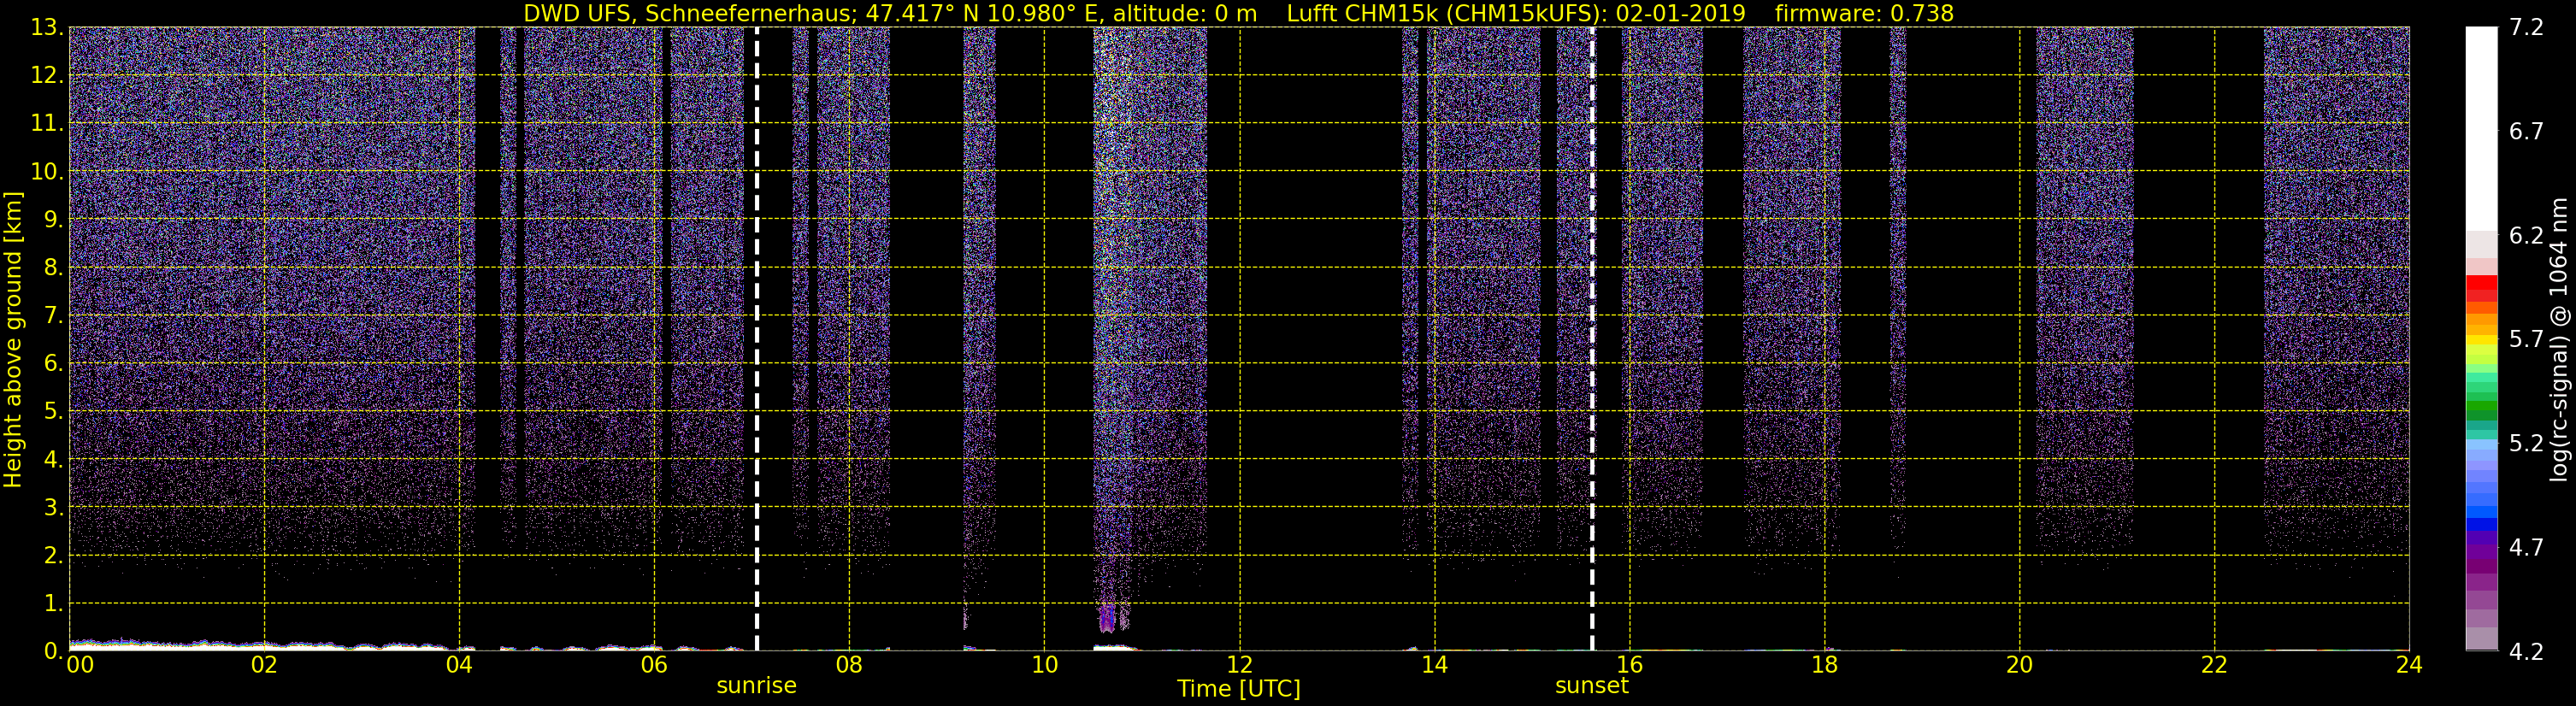Image resolution: width=2576 pixels, height=706 pixels.
Task: Click the height axis tick label '8.'
Action: point(53,267)
